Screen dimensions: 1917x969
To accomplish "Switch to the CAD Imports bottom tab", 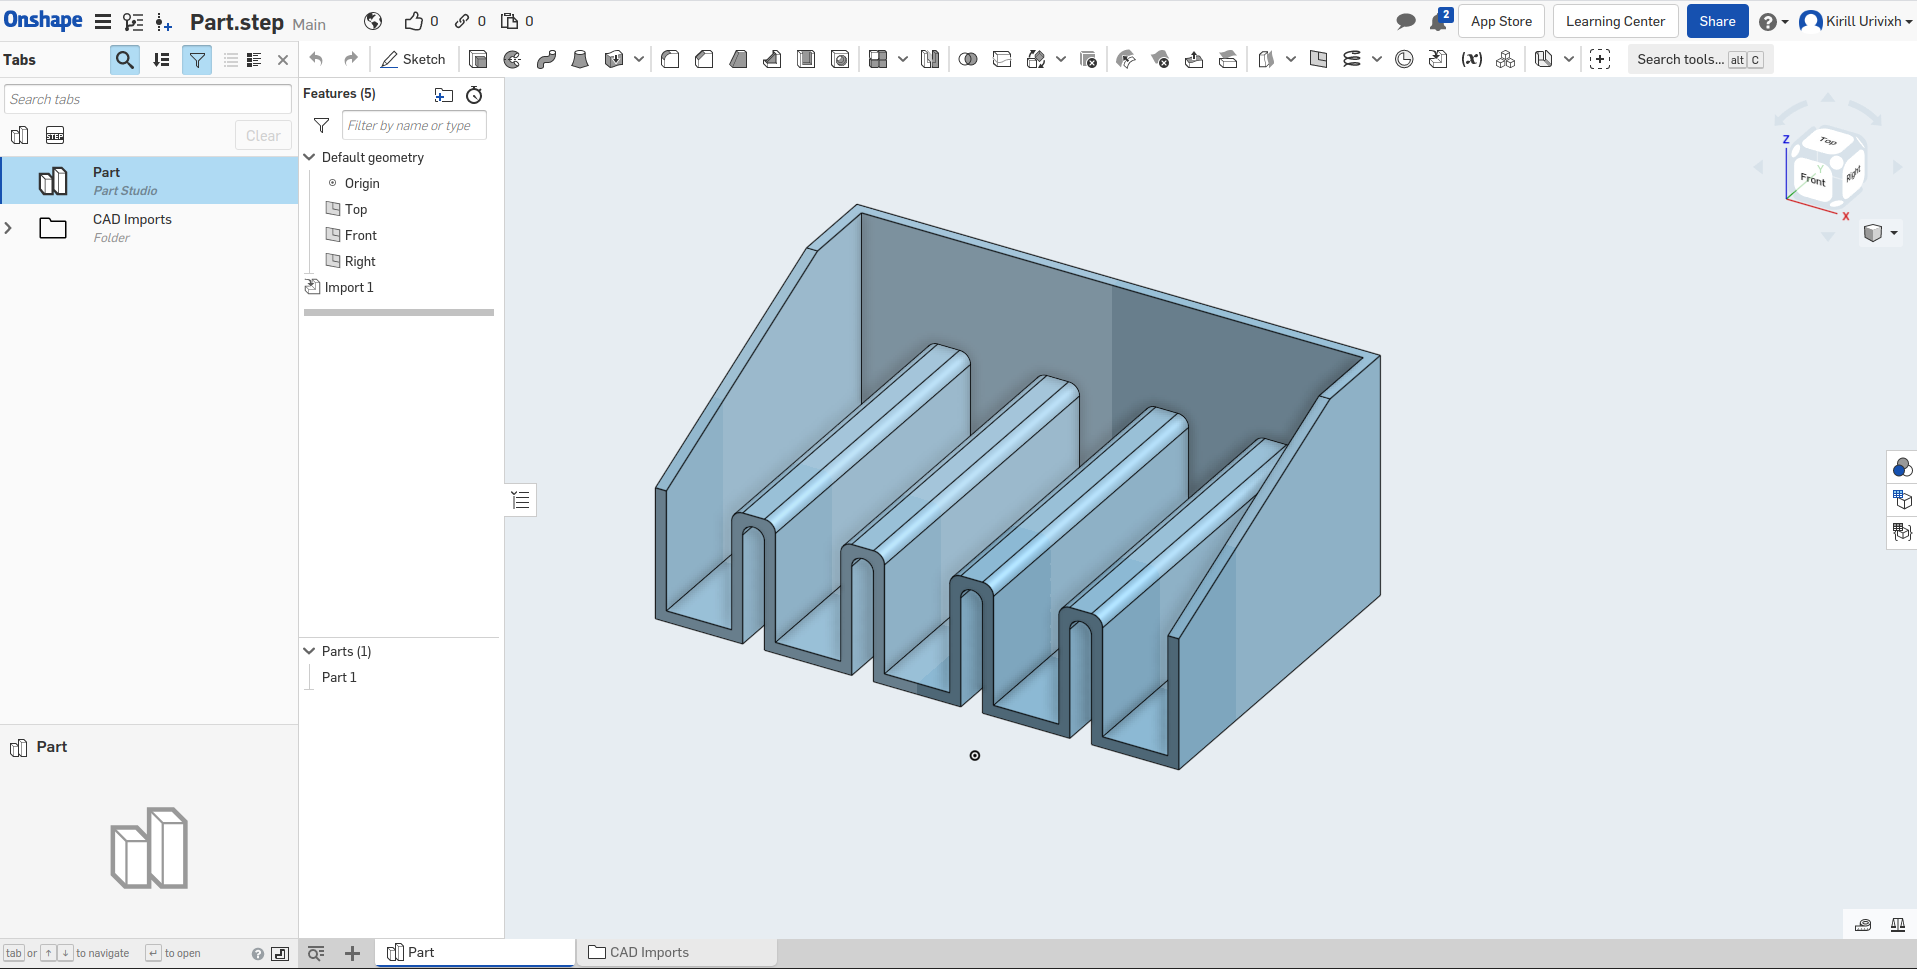I will 649,953.
